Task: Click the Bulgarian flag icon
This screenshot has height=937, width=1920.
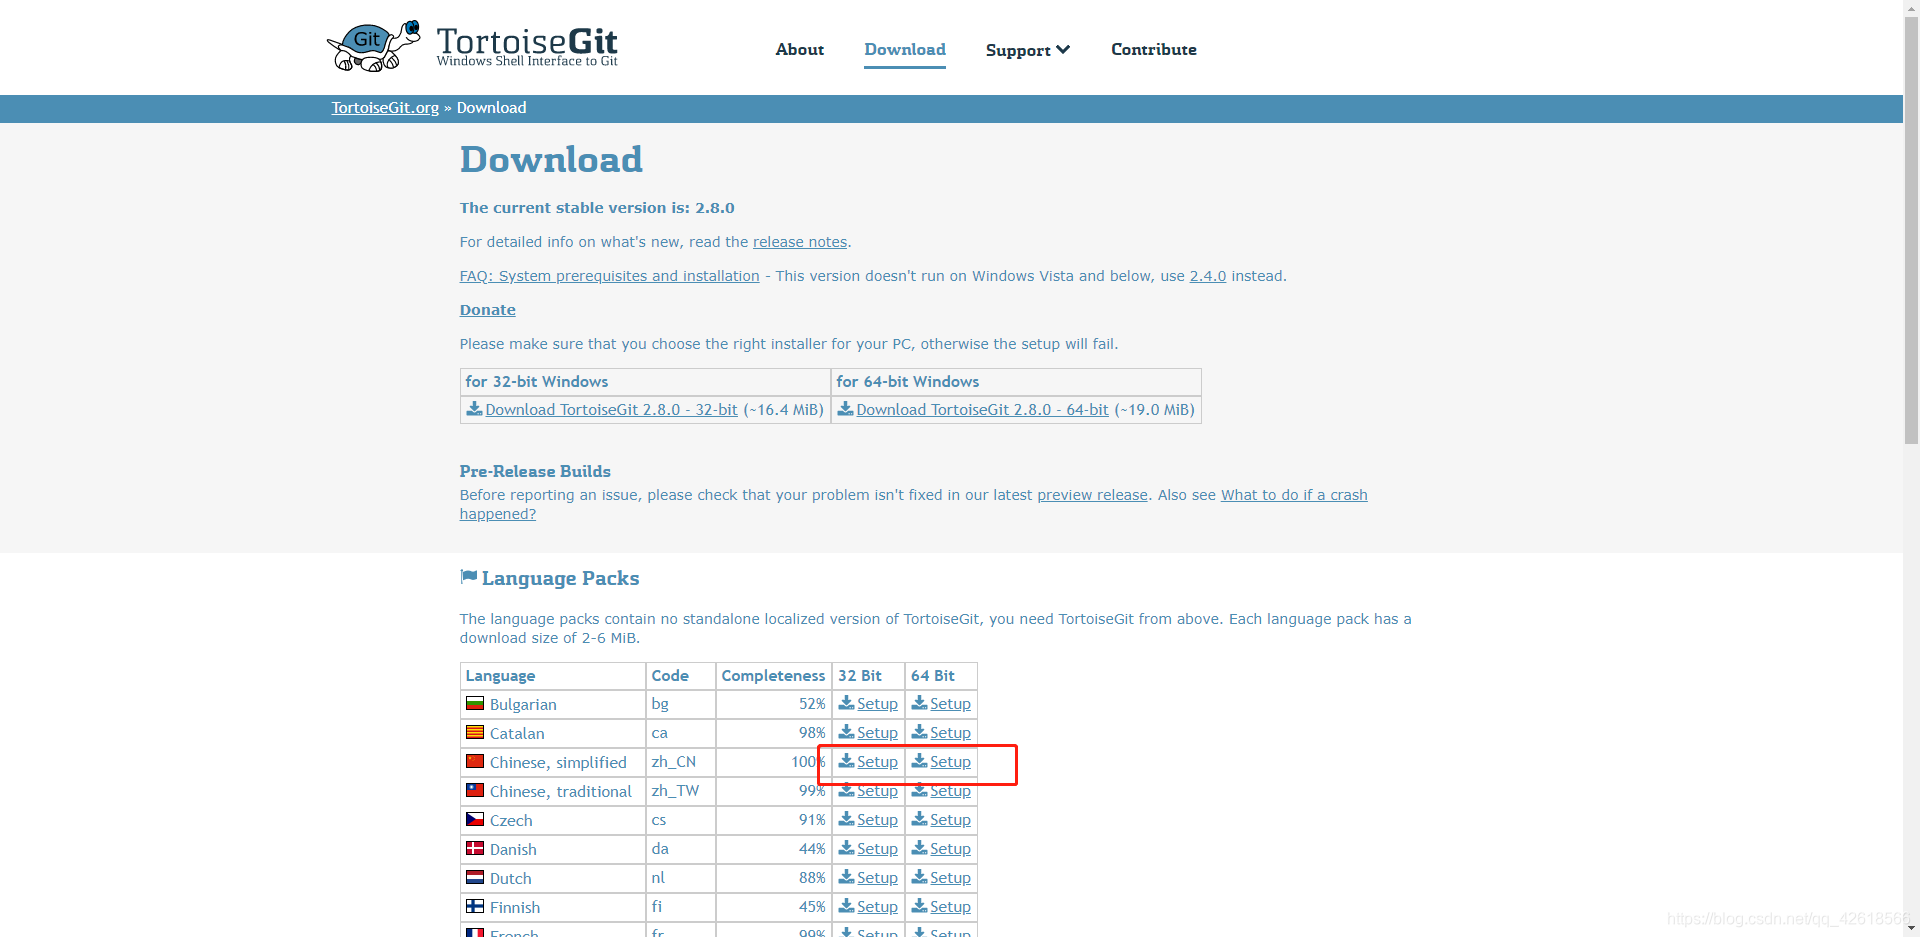Action: tap(475, 704)
